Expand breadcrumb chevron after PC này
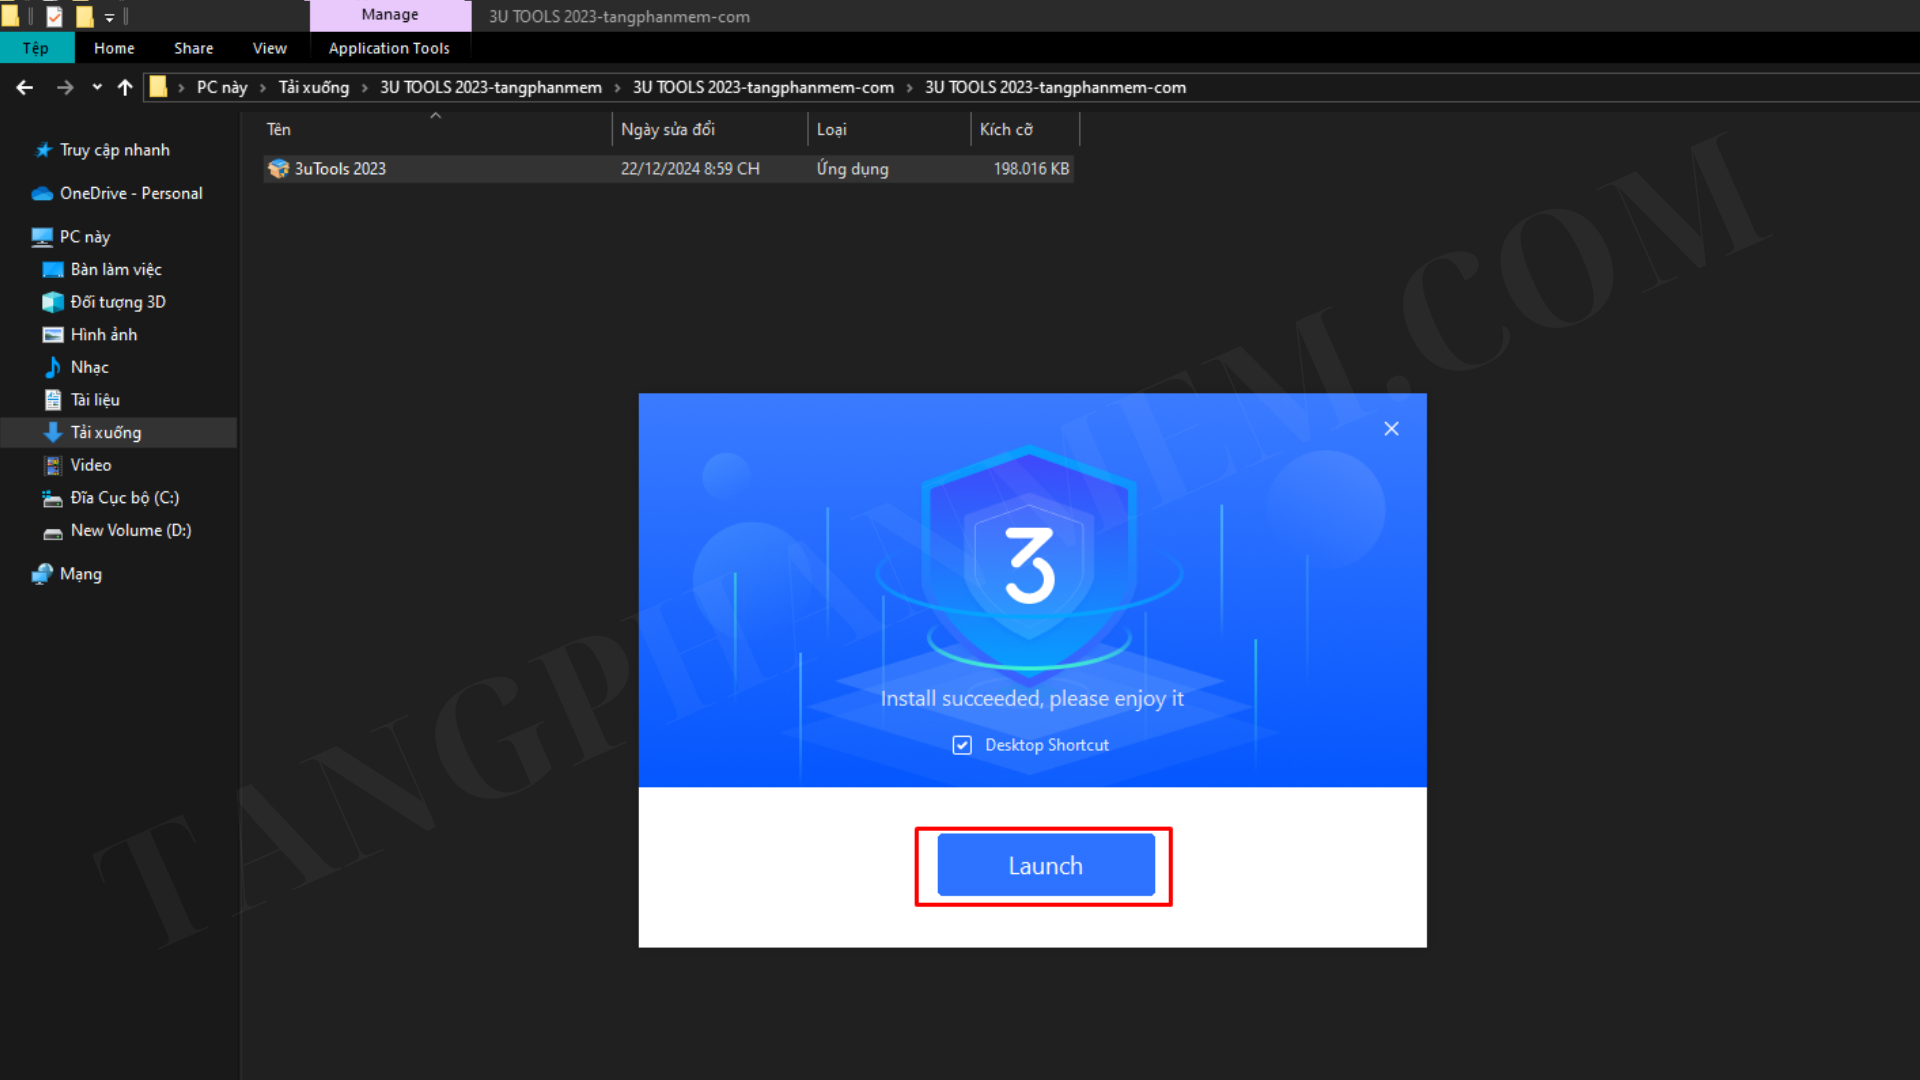This screenshot has height=1080, width=1920. click(263, 88)
